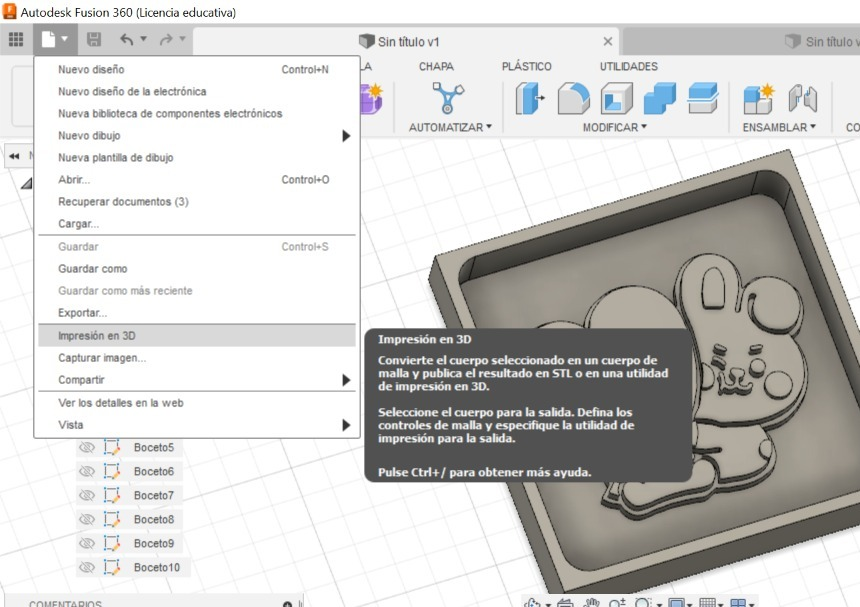Toggle visibility of Boceto10
This screenshot has height=607, width=860.
(87, 568)
